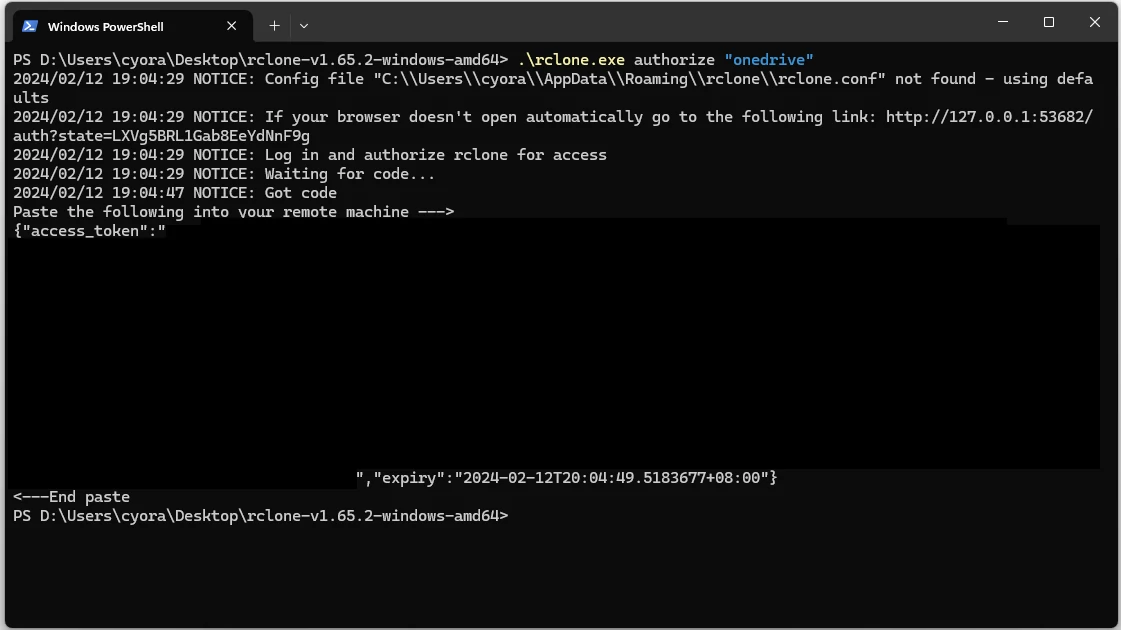Click "Log in and authorize rclone for access"
Screen dimensions: 1121x630
point(435,154)
